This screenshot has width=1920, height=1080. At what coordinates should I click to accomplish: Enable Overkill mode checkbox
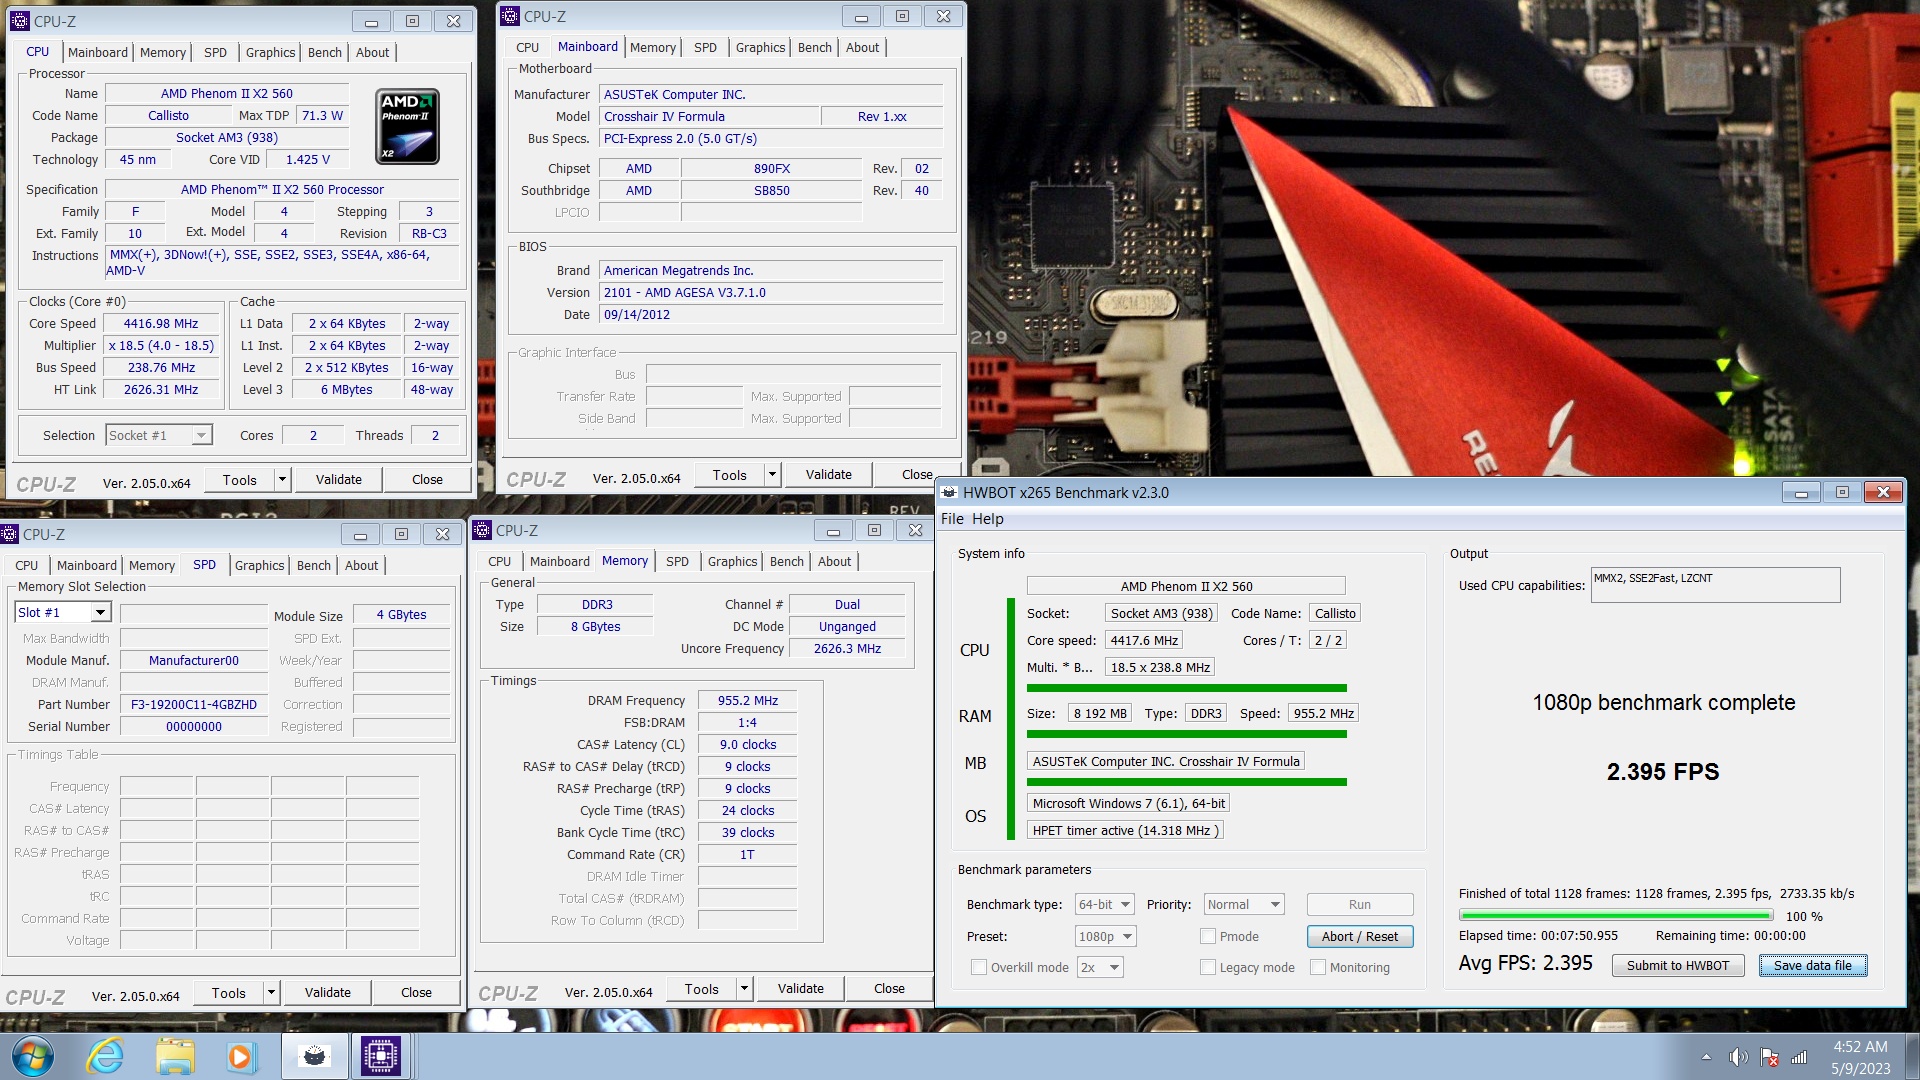click(979, 967)
